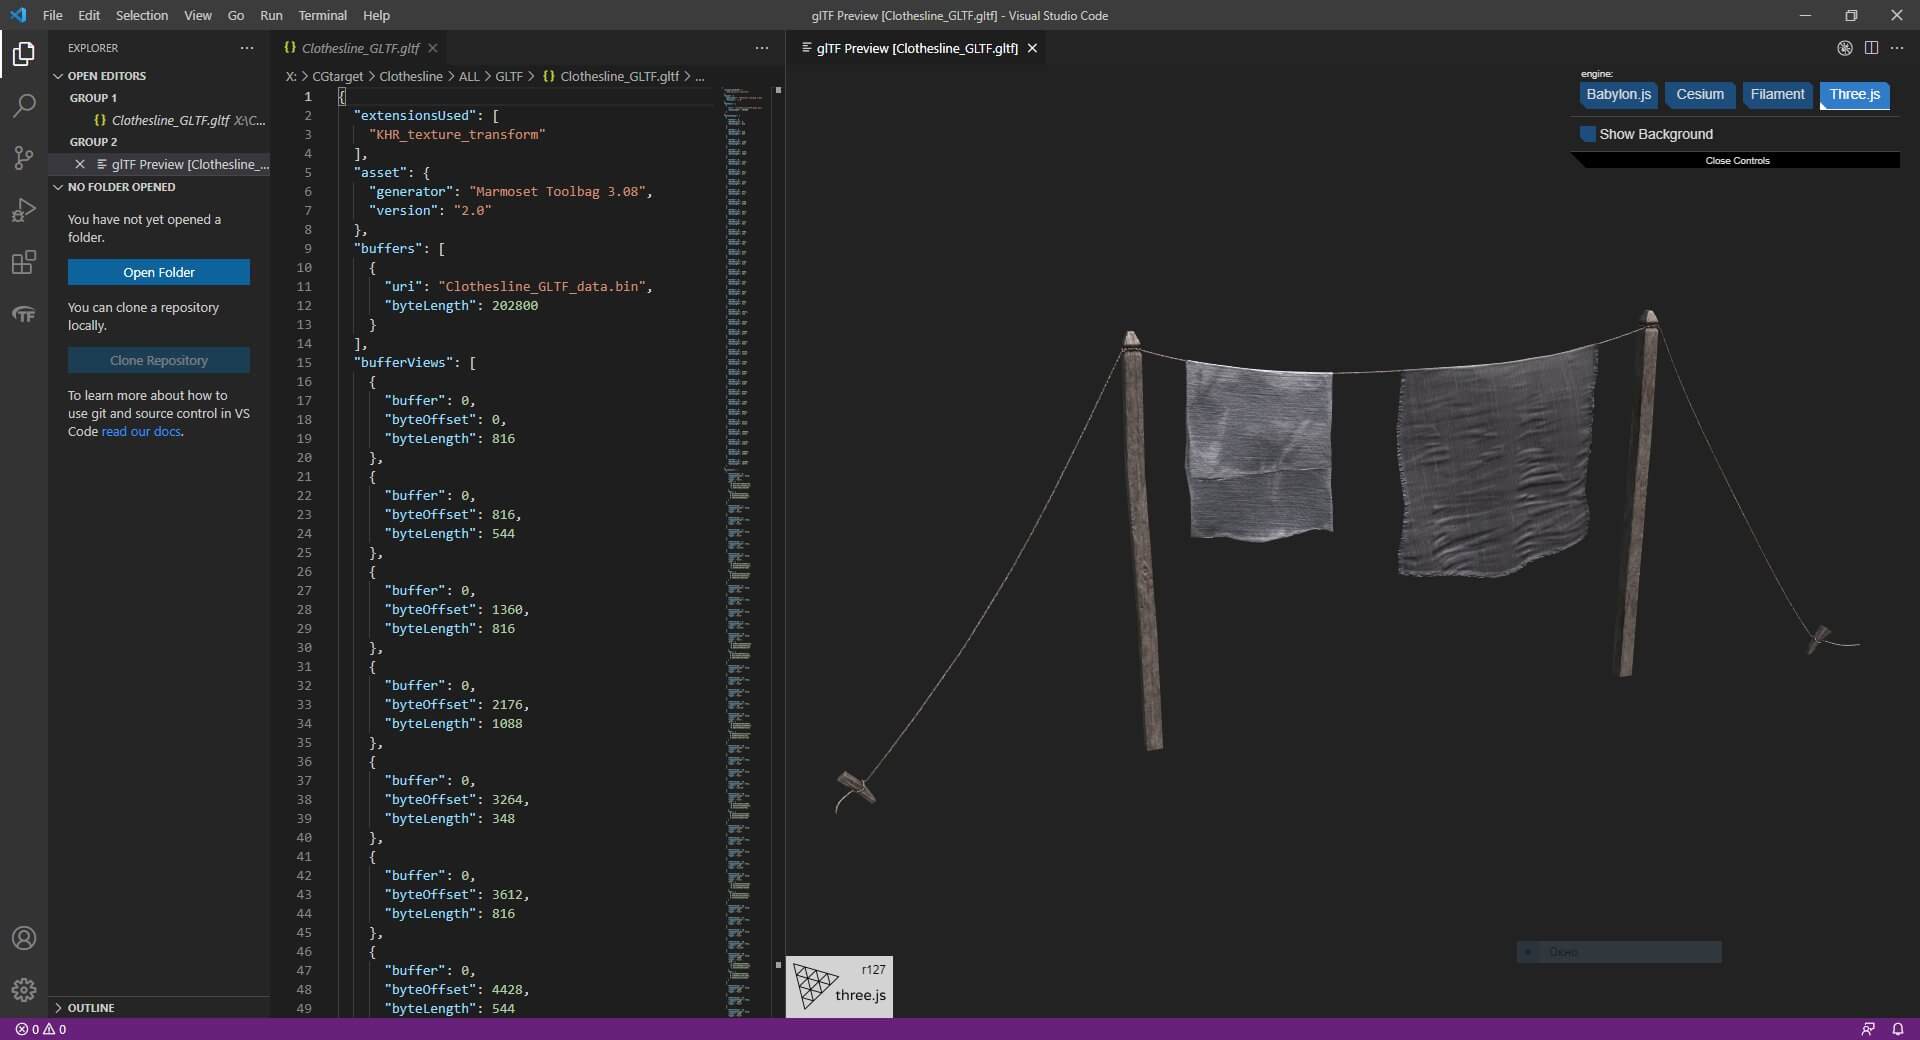
Task: Open the Source Control view
Action: (x=24, y=158)
